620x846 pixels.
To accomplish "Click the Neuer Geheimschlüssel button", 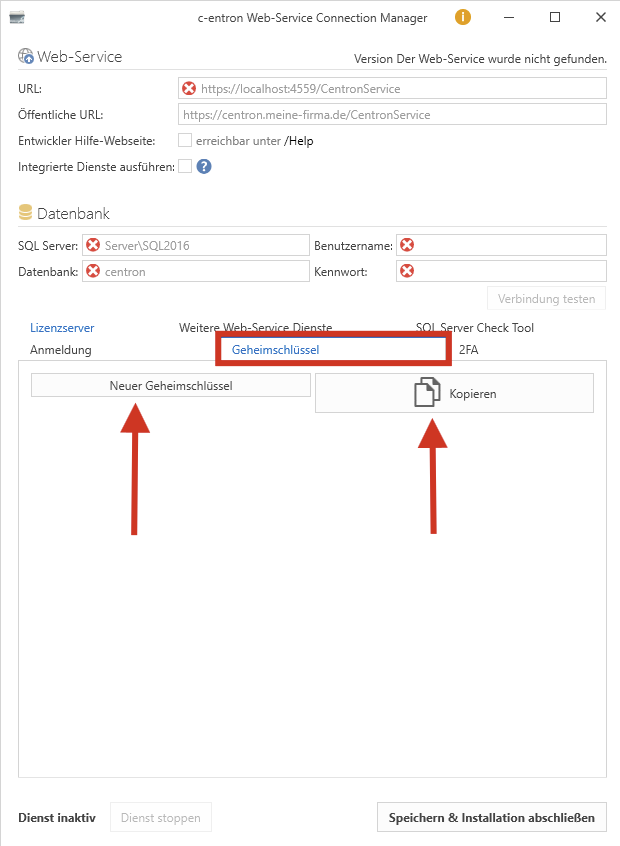I will pos(171,385).
